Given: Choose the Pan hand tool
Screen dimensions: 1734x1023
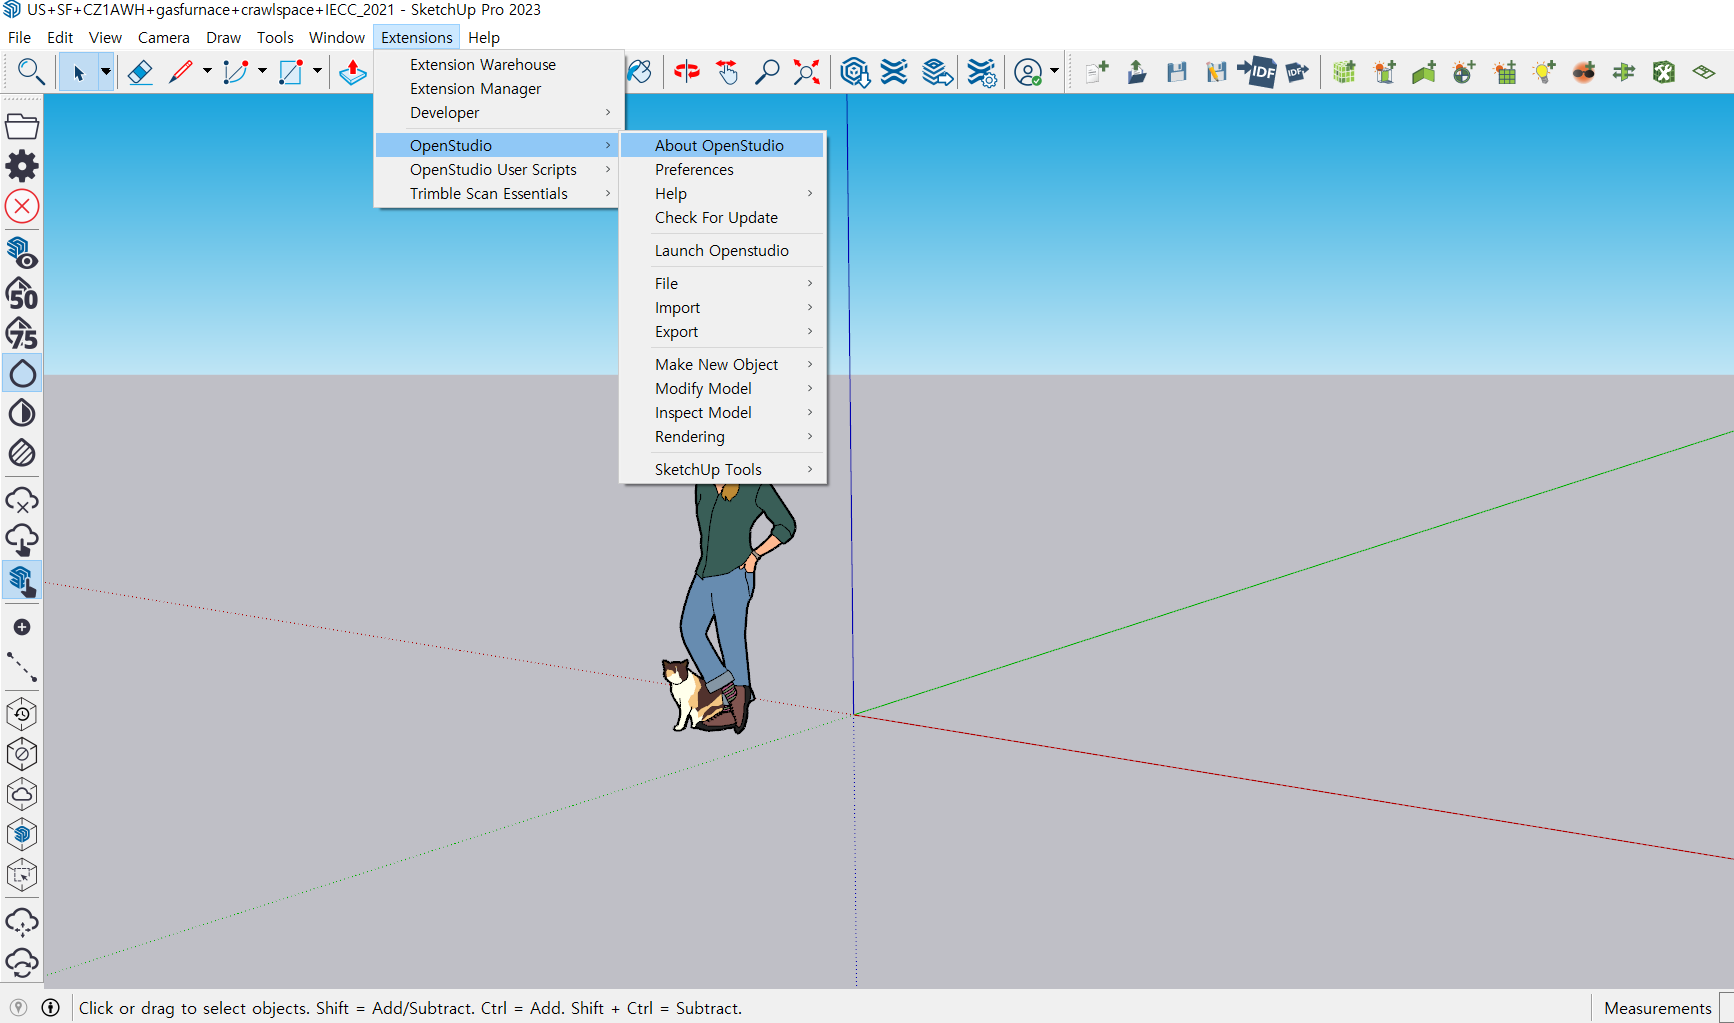Looking at the screenshot, I should click(727, 72).
